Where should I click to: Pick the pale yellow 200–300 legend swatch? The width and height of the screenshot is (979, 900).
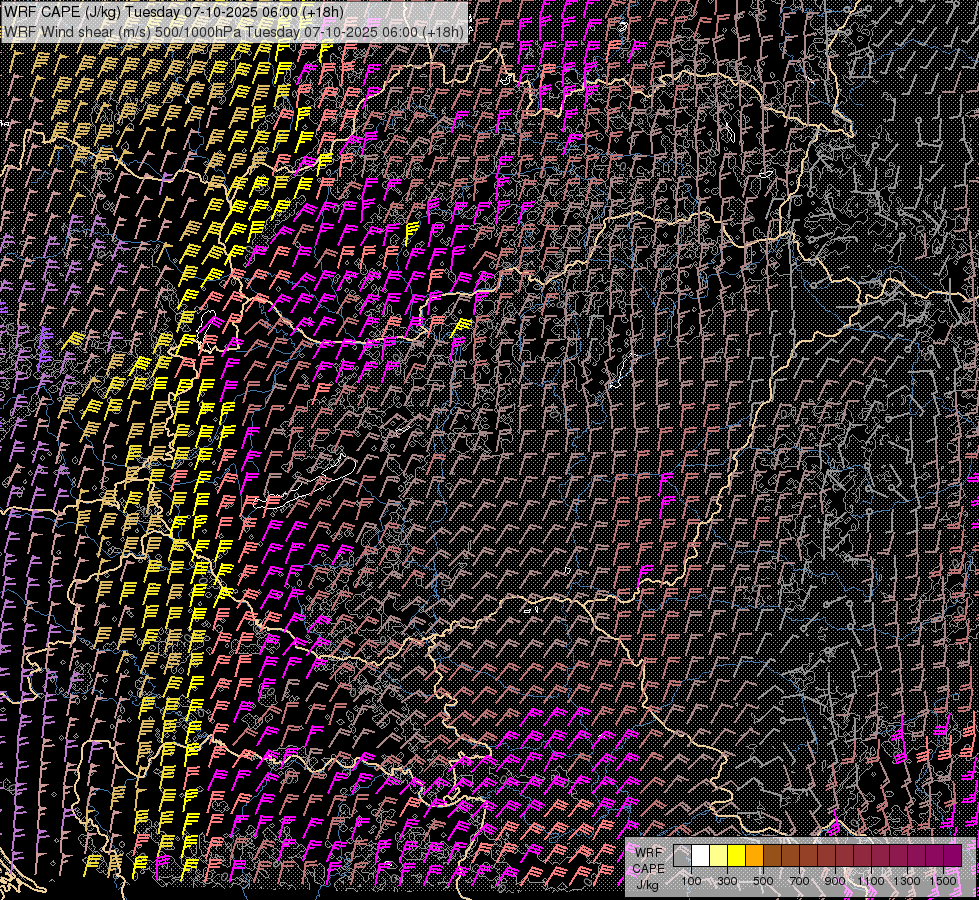[718, 856]
